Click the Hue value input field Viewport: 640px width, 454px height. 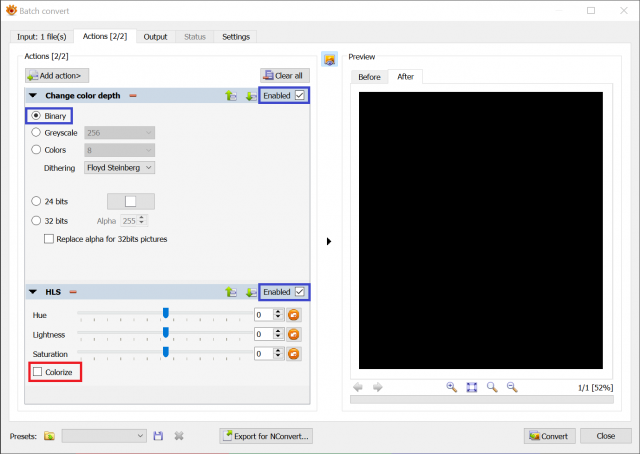(x=264, y=315)
